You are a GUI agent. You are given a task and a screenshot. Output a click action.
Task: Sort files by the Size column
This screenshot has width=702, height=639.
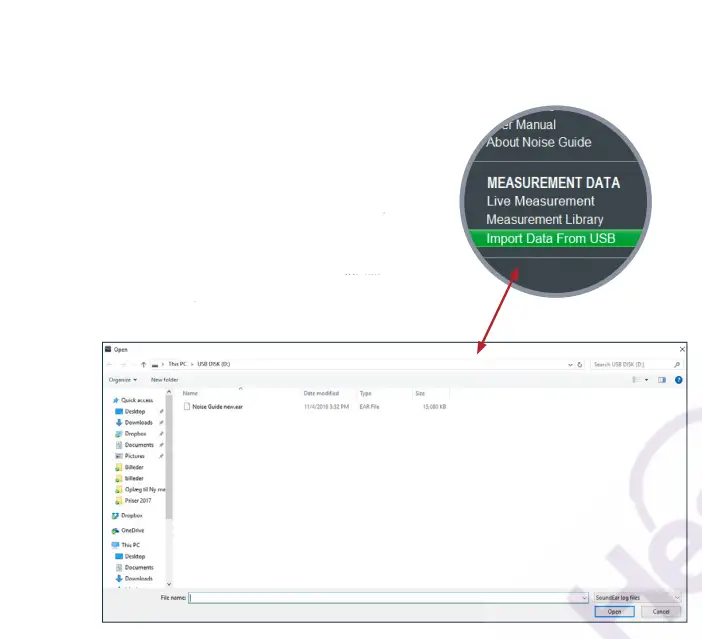(420, 393)
